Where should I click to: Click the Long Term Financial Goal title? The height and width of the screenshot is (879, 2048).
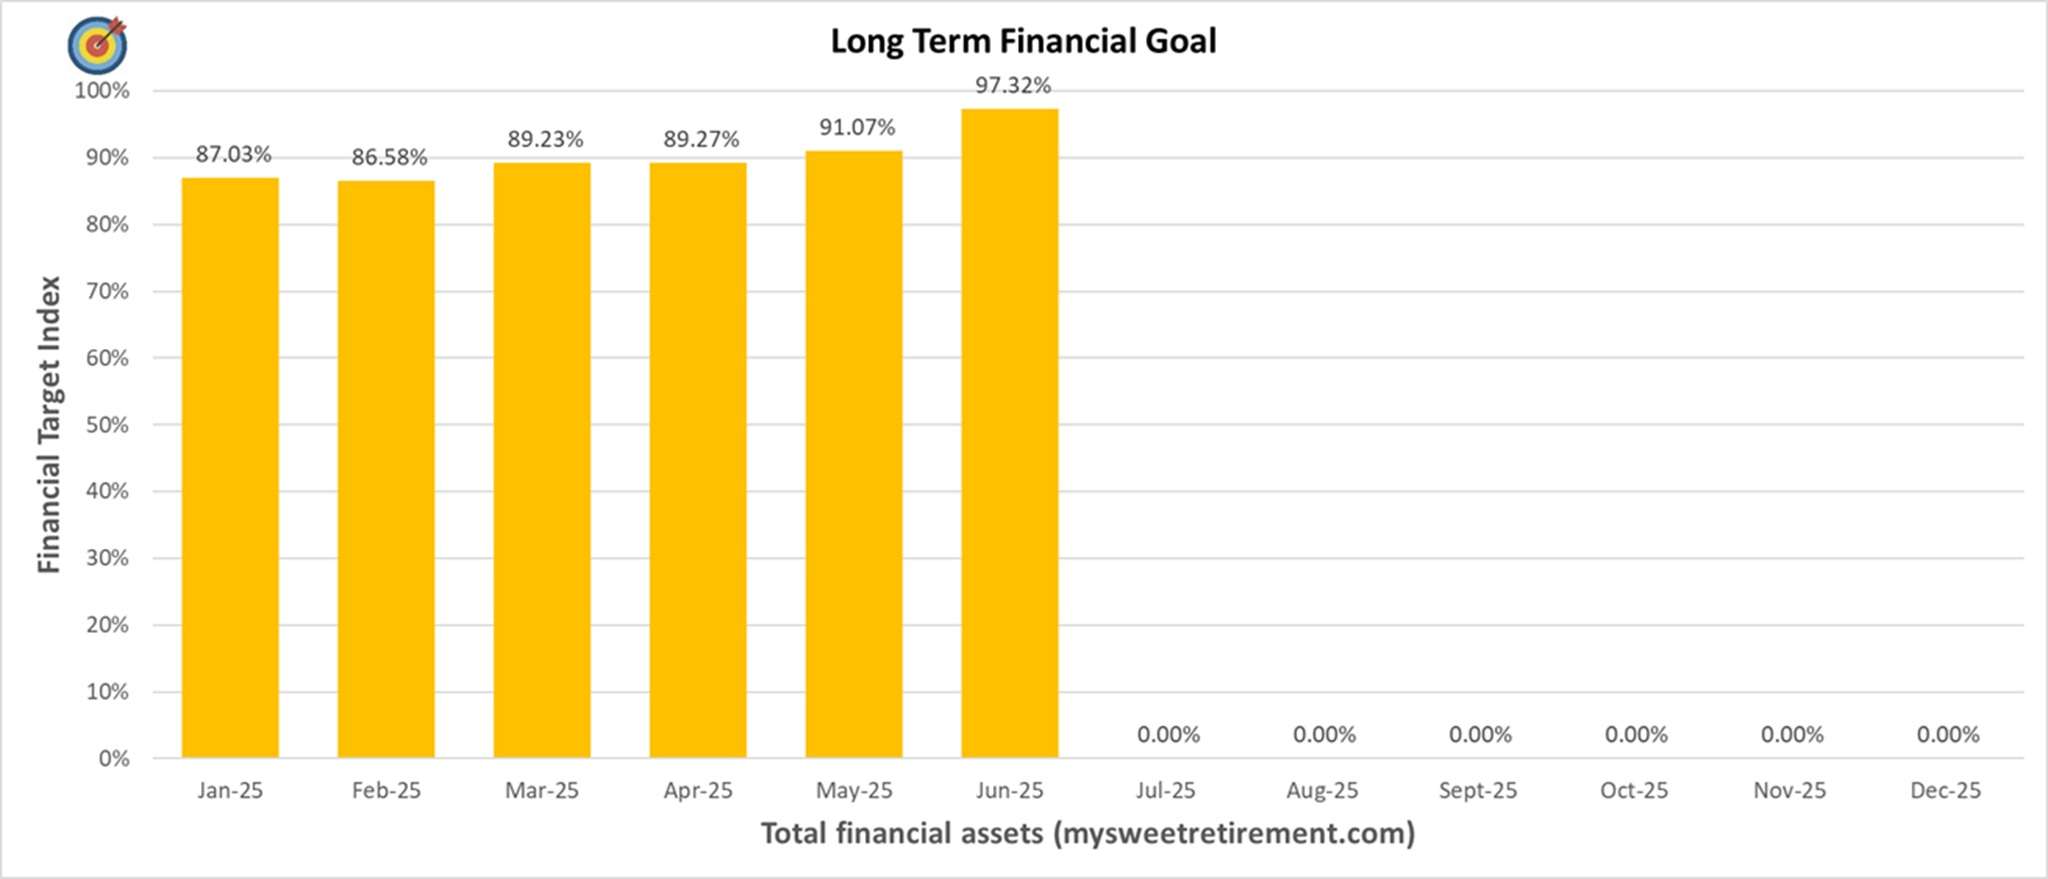point(1023,41)
